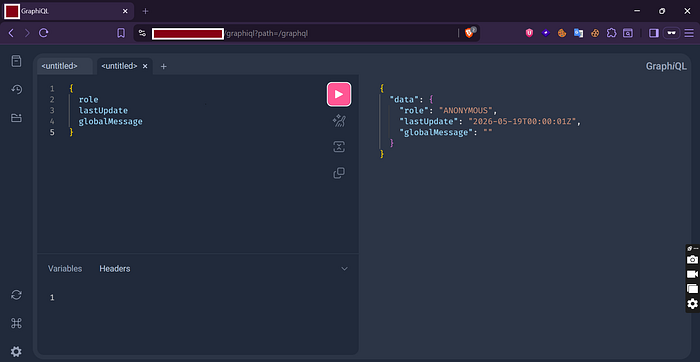This screenshot has height=362, width=700.
Task: Prettify the query with the magic wand icon
Action: [339, 121]
